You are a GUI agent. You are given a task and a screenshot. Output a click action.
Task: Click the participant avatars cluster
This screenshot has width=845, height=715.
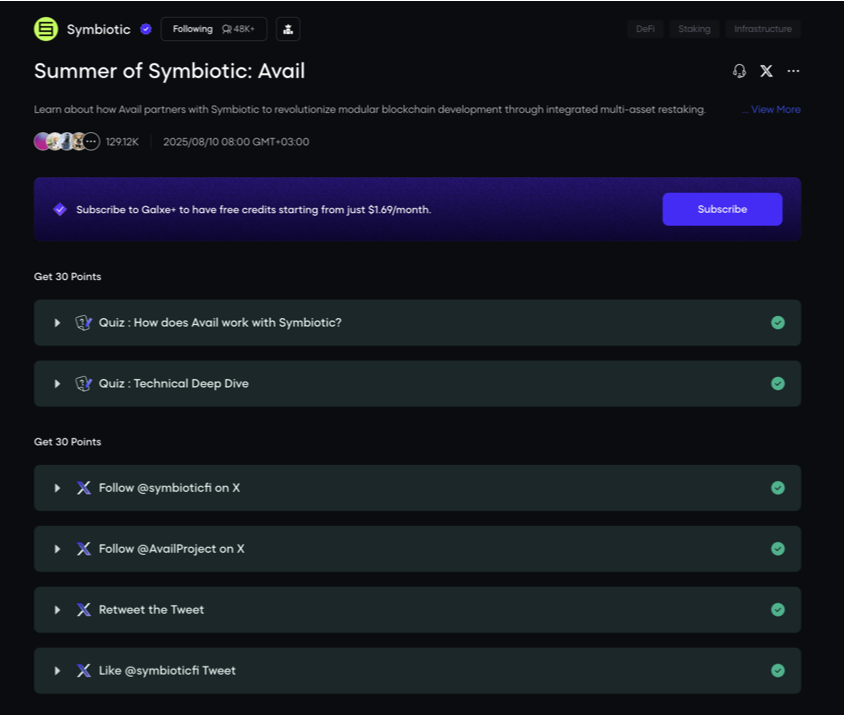[67, 142]
